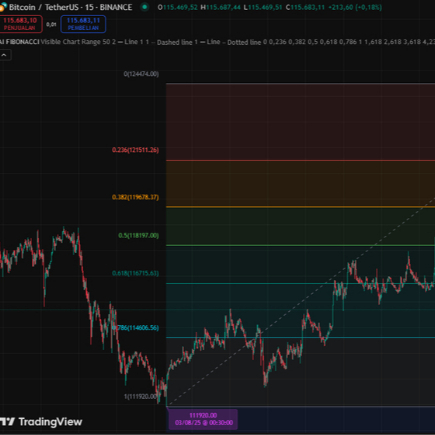This screenshot has width=435, height=435.
Task: Click the +213,60 (+0,18%) change value
Action: [355, 7]
